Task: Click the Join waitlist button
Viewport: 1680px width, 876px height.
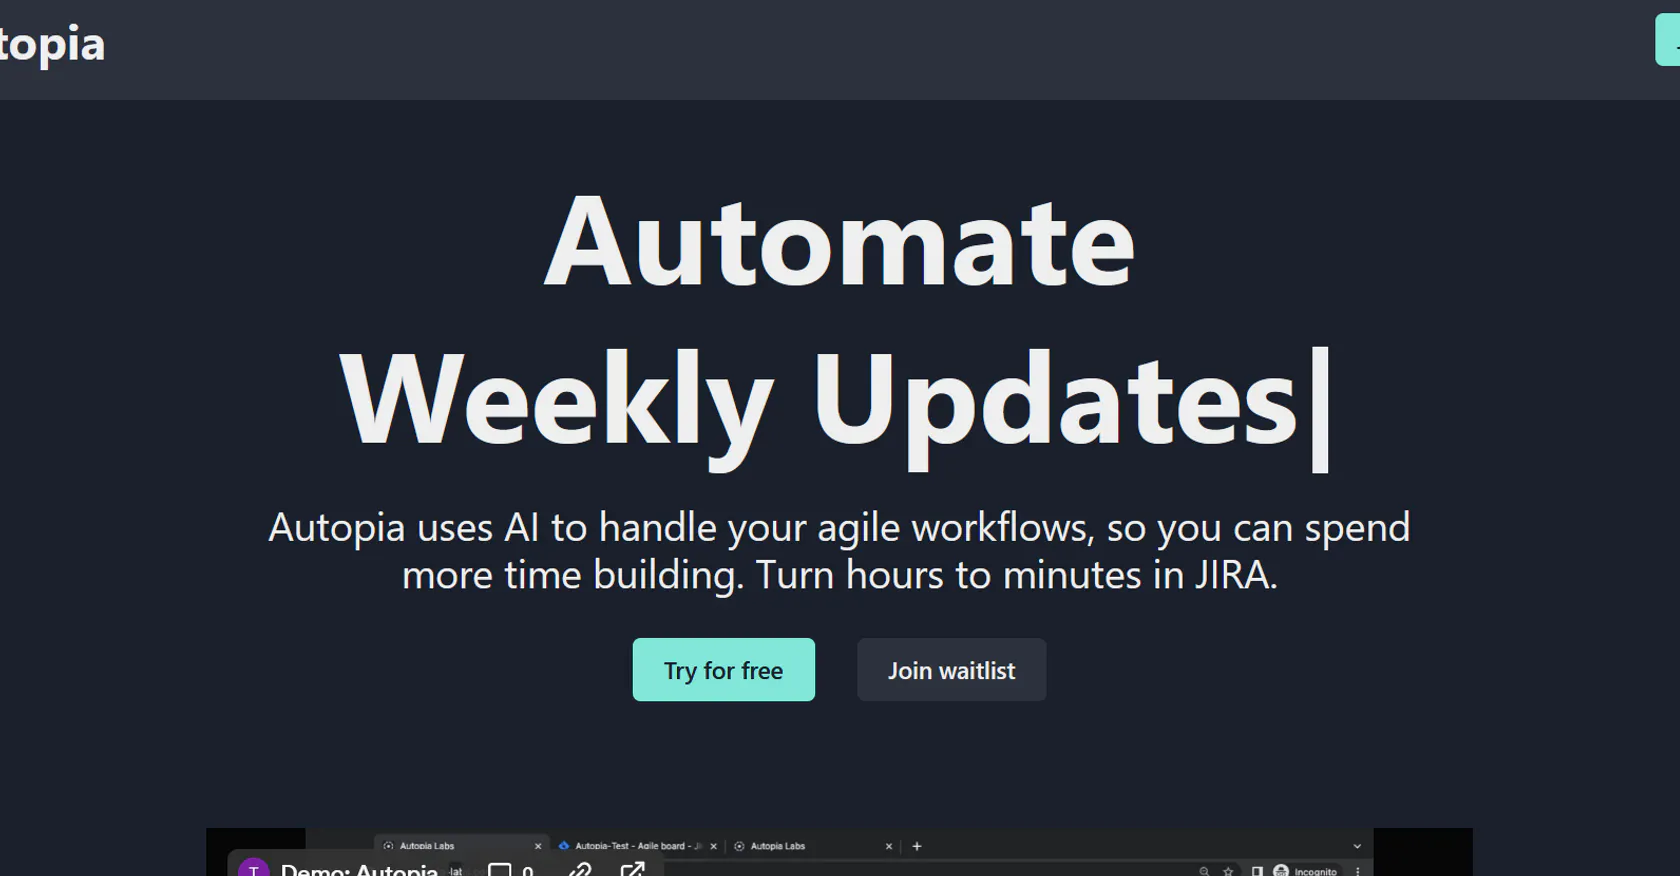Action: coord(951,669)
